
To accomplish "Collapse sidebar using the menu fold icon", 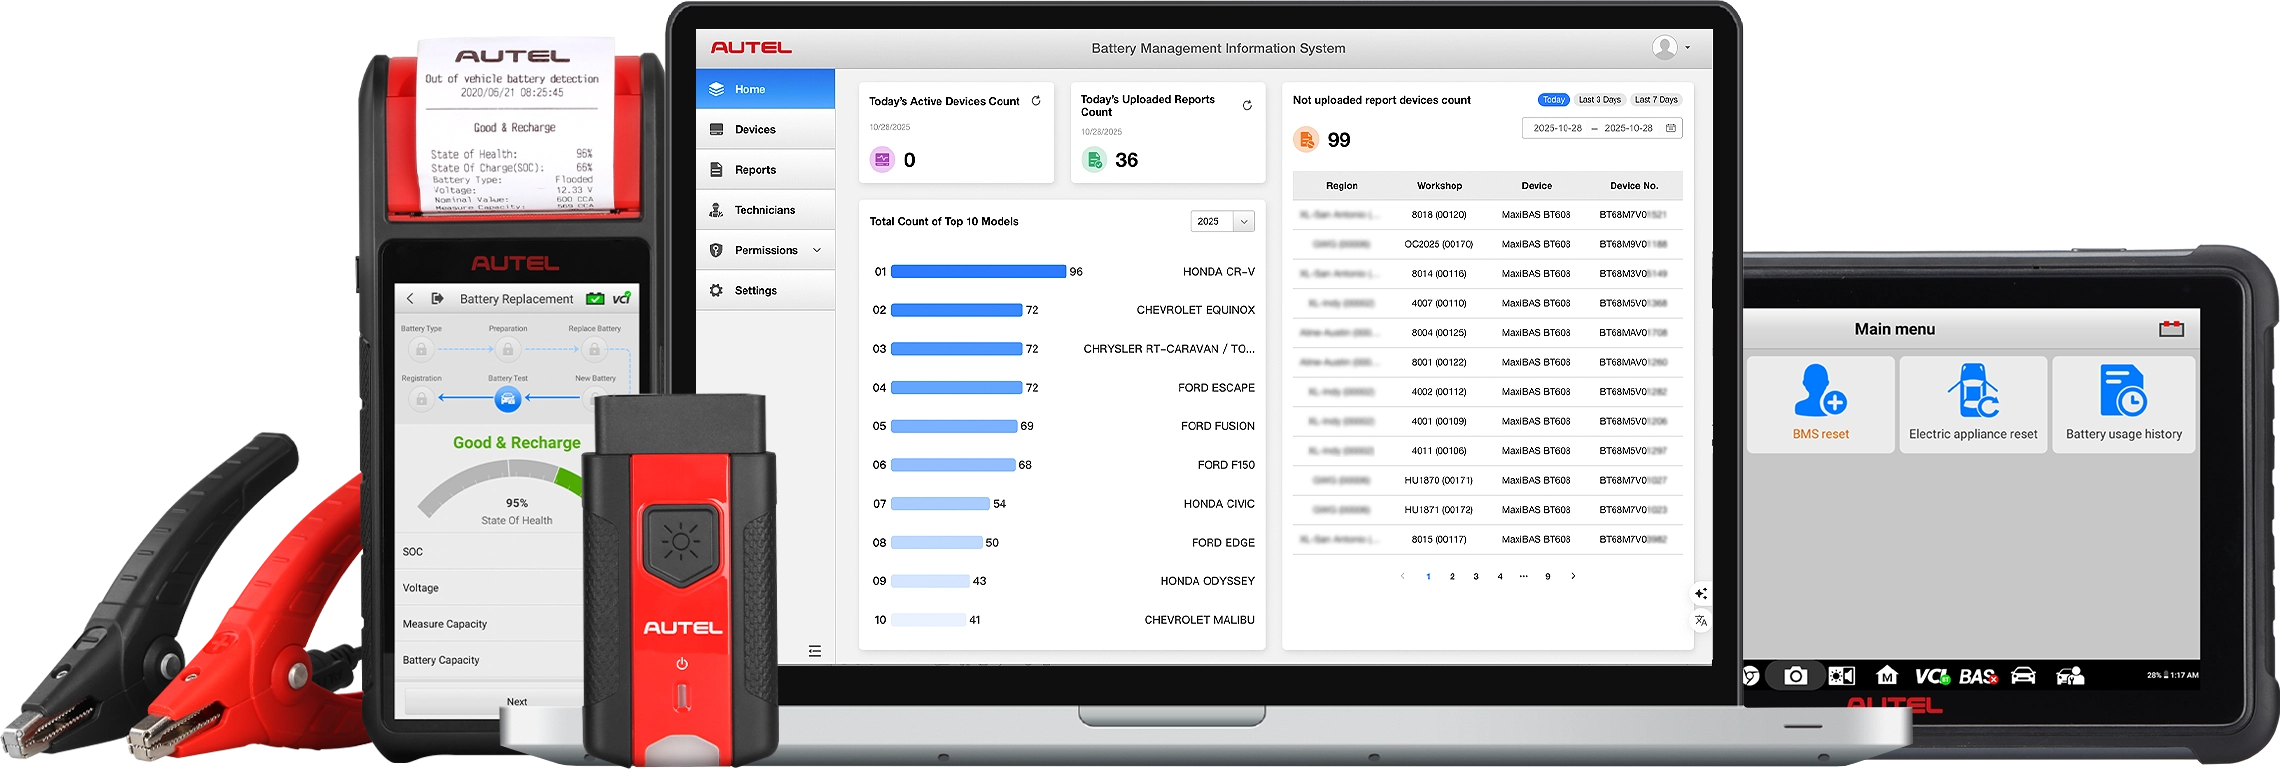I will click(x=815, y=651).
